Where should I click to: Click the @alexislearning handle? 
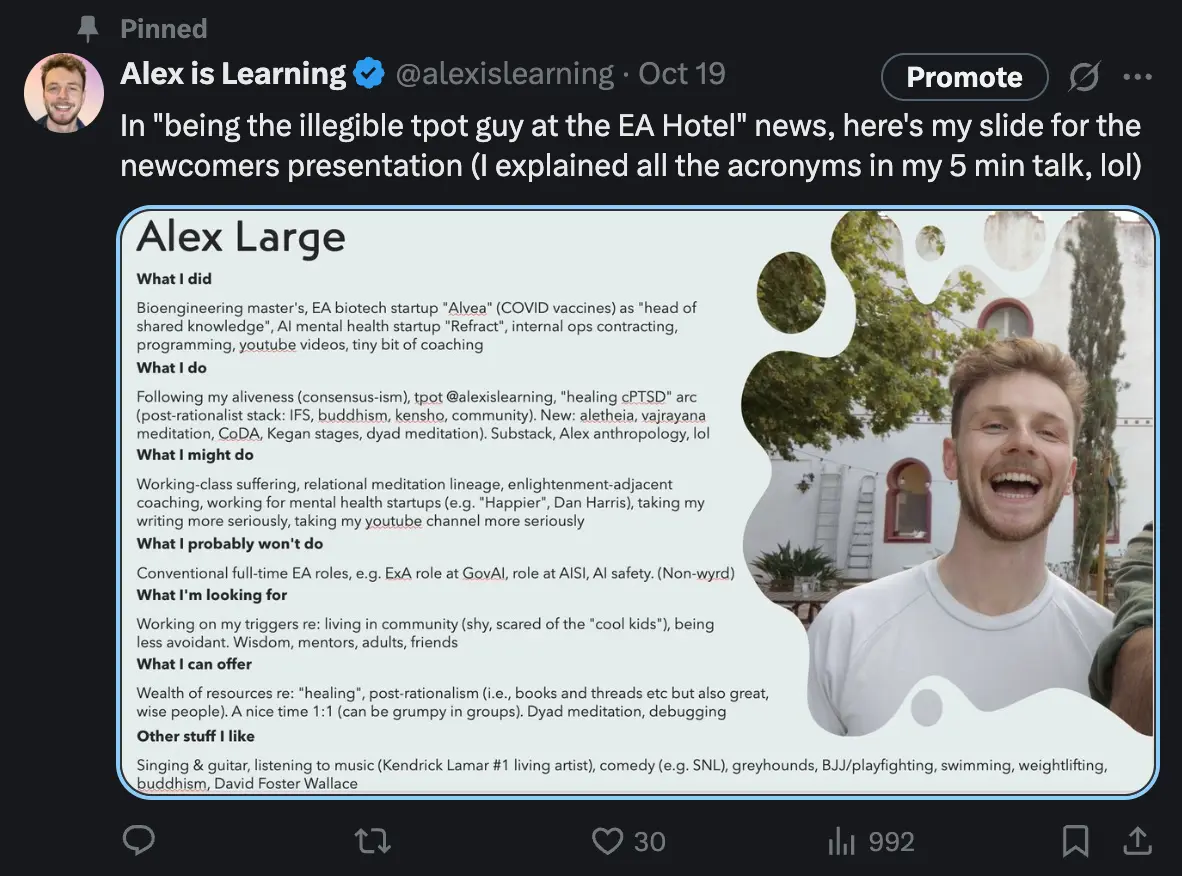(x=504, y=74)
